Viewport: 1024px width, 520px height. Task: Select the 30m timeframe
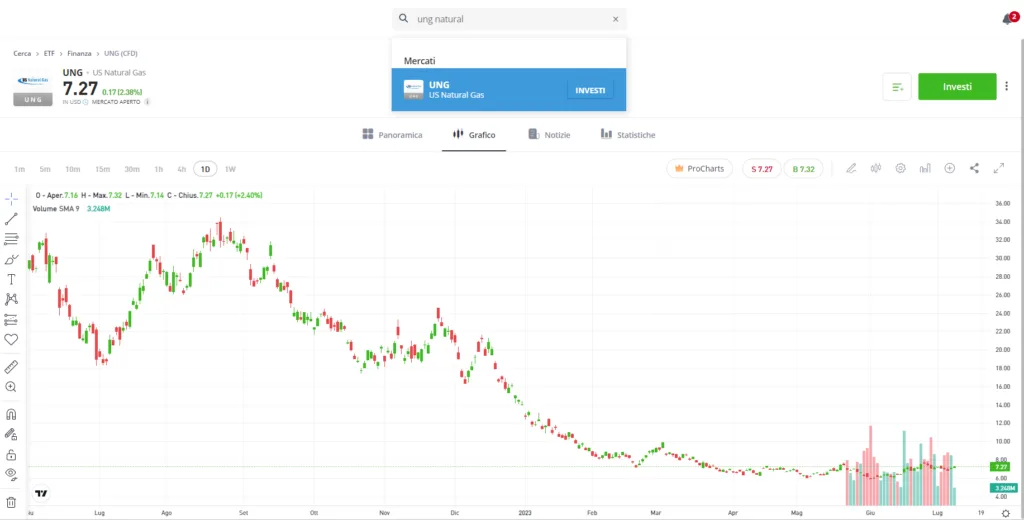point(132,169)
